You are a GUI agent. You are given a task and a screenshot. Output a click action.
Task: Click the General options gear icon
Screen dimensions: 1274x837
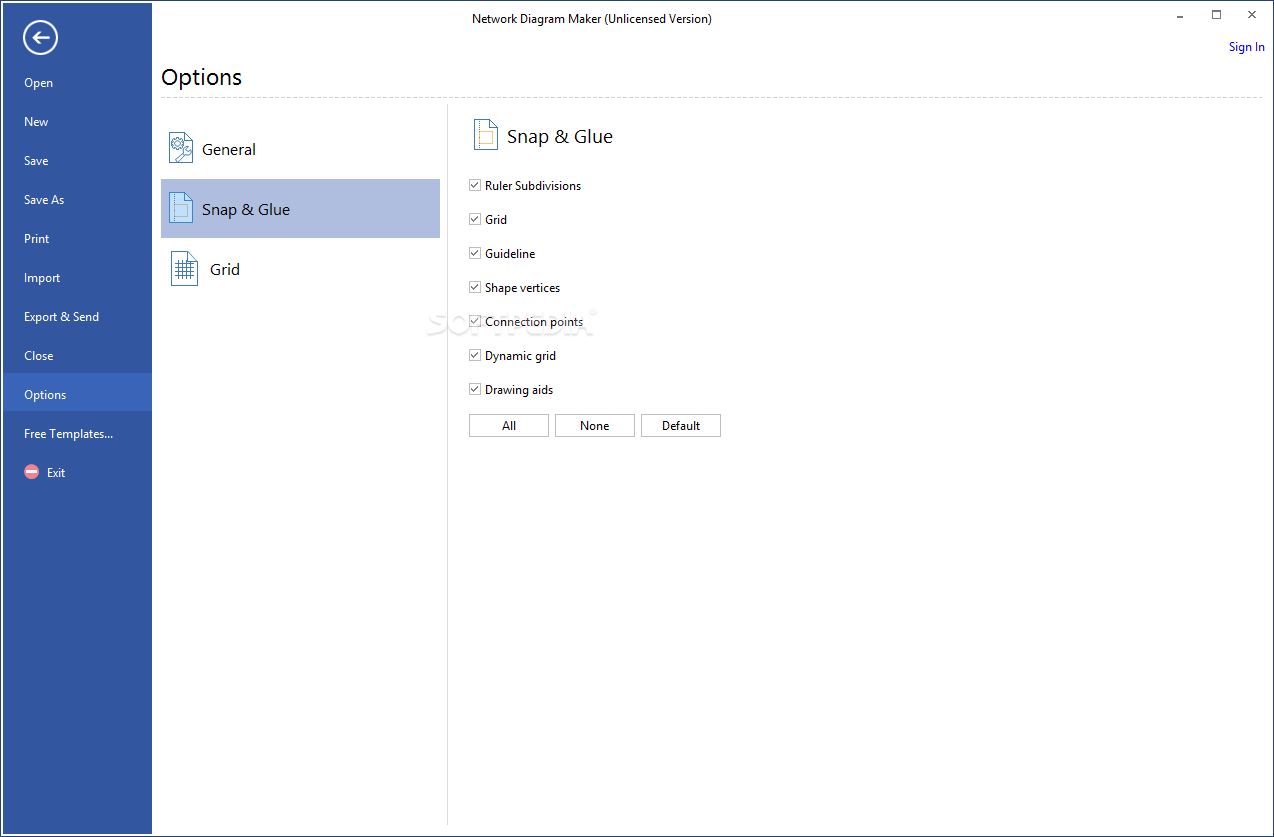tap(182, 149)
